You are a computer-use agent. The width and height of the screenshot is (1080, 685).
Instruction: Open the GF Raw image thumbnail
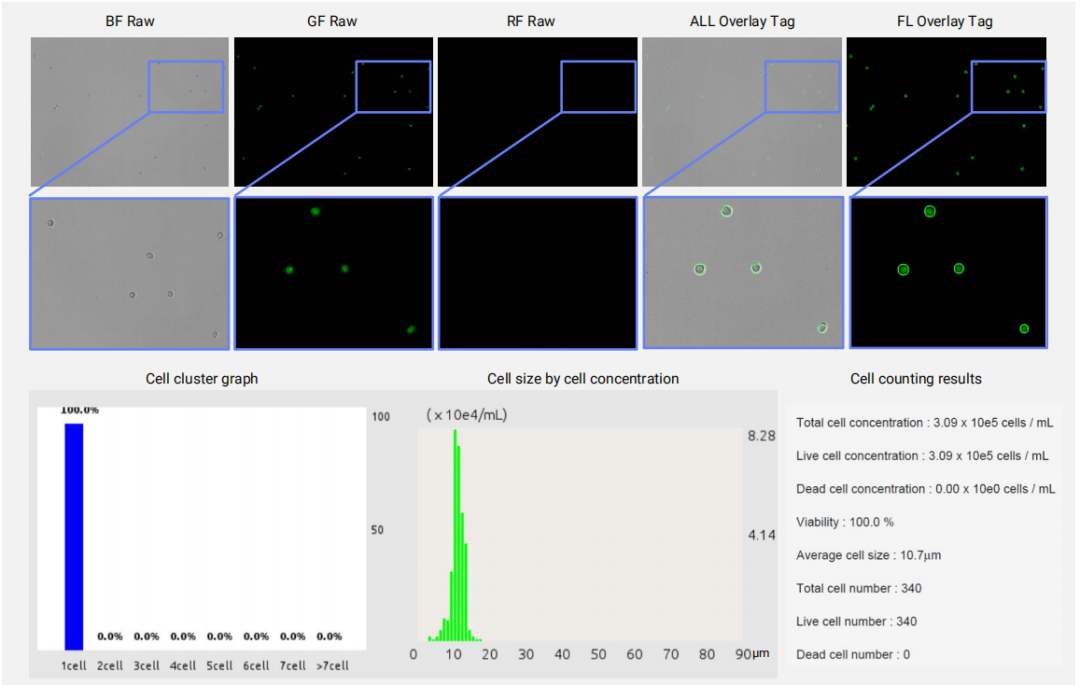coord(333,112)
